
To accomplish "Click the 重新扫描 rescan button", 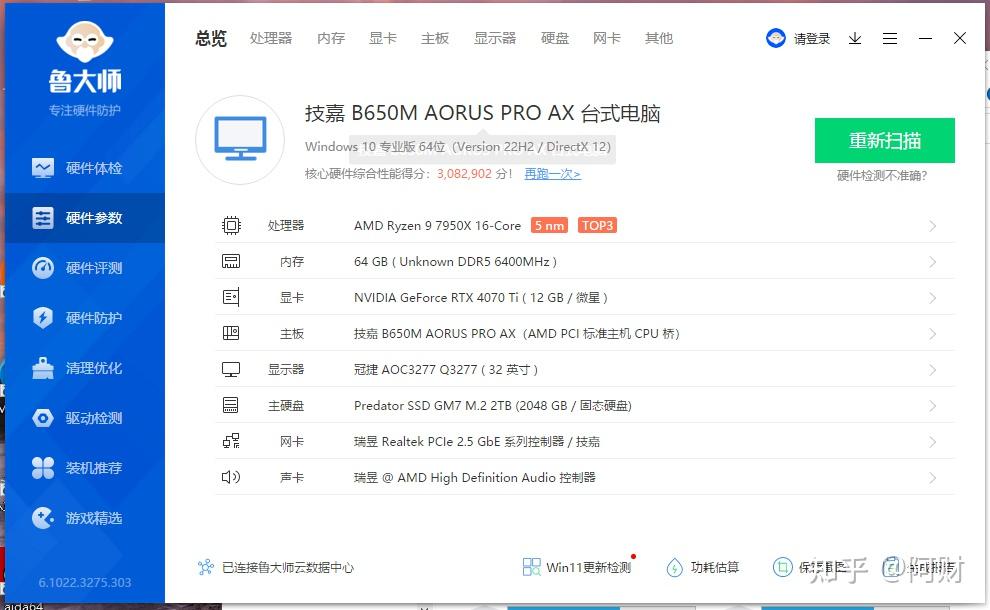I will click(x=884, y=140).
